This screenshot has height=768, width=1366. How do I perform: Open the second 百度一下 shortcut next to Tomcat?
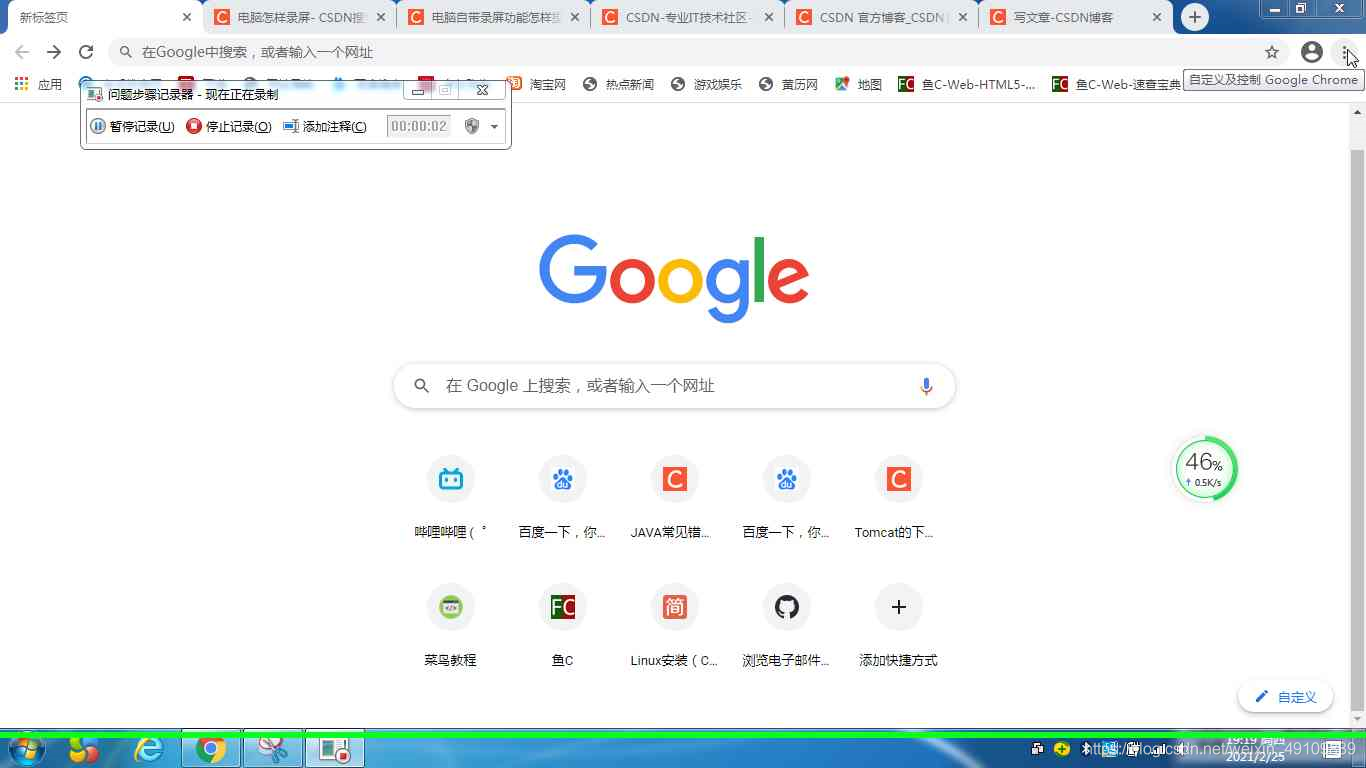(787, 497)
